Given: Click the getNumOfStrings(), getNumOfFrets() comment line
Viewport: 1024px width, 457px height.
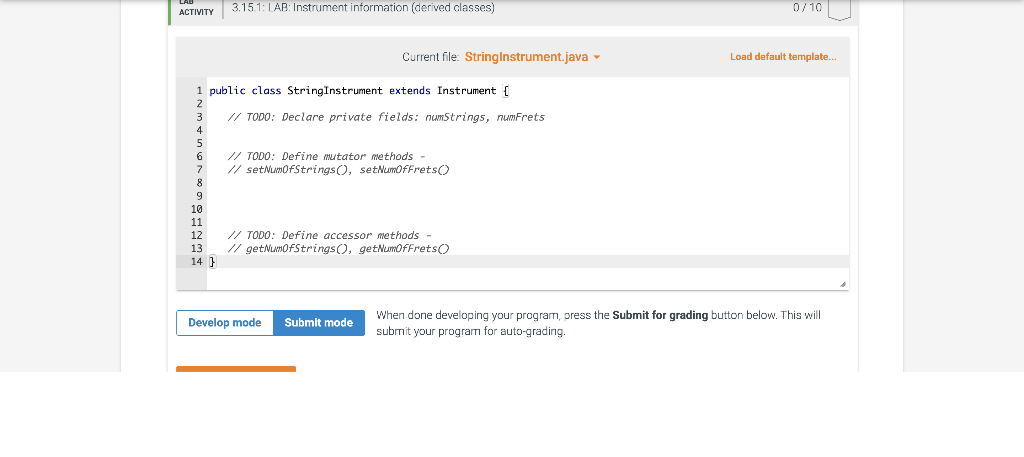Looking at the screenshot, I should pyautogui.click(x=338, y=249).
